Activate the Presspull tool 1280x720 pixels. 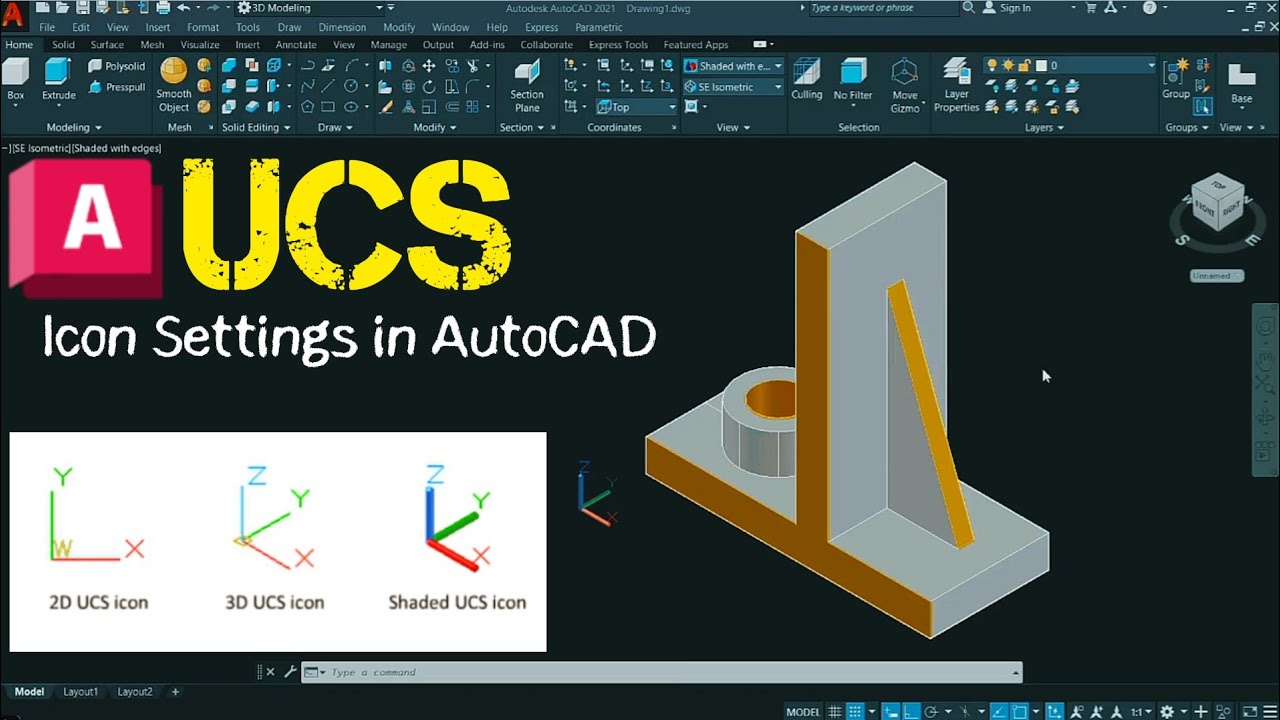click(116, 87)
